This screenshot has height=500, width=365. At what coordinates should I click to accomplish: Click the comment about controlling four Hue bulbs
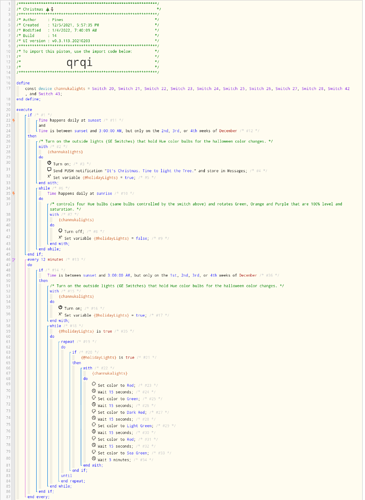tap(196, 207)
